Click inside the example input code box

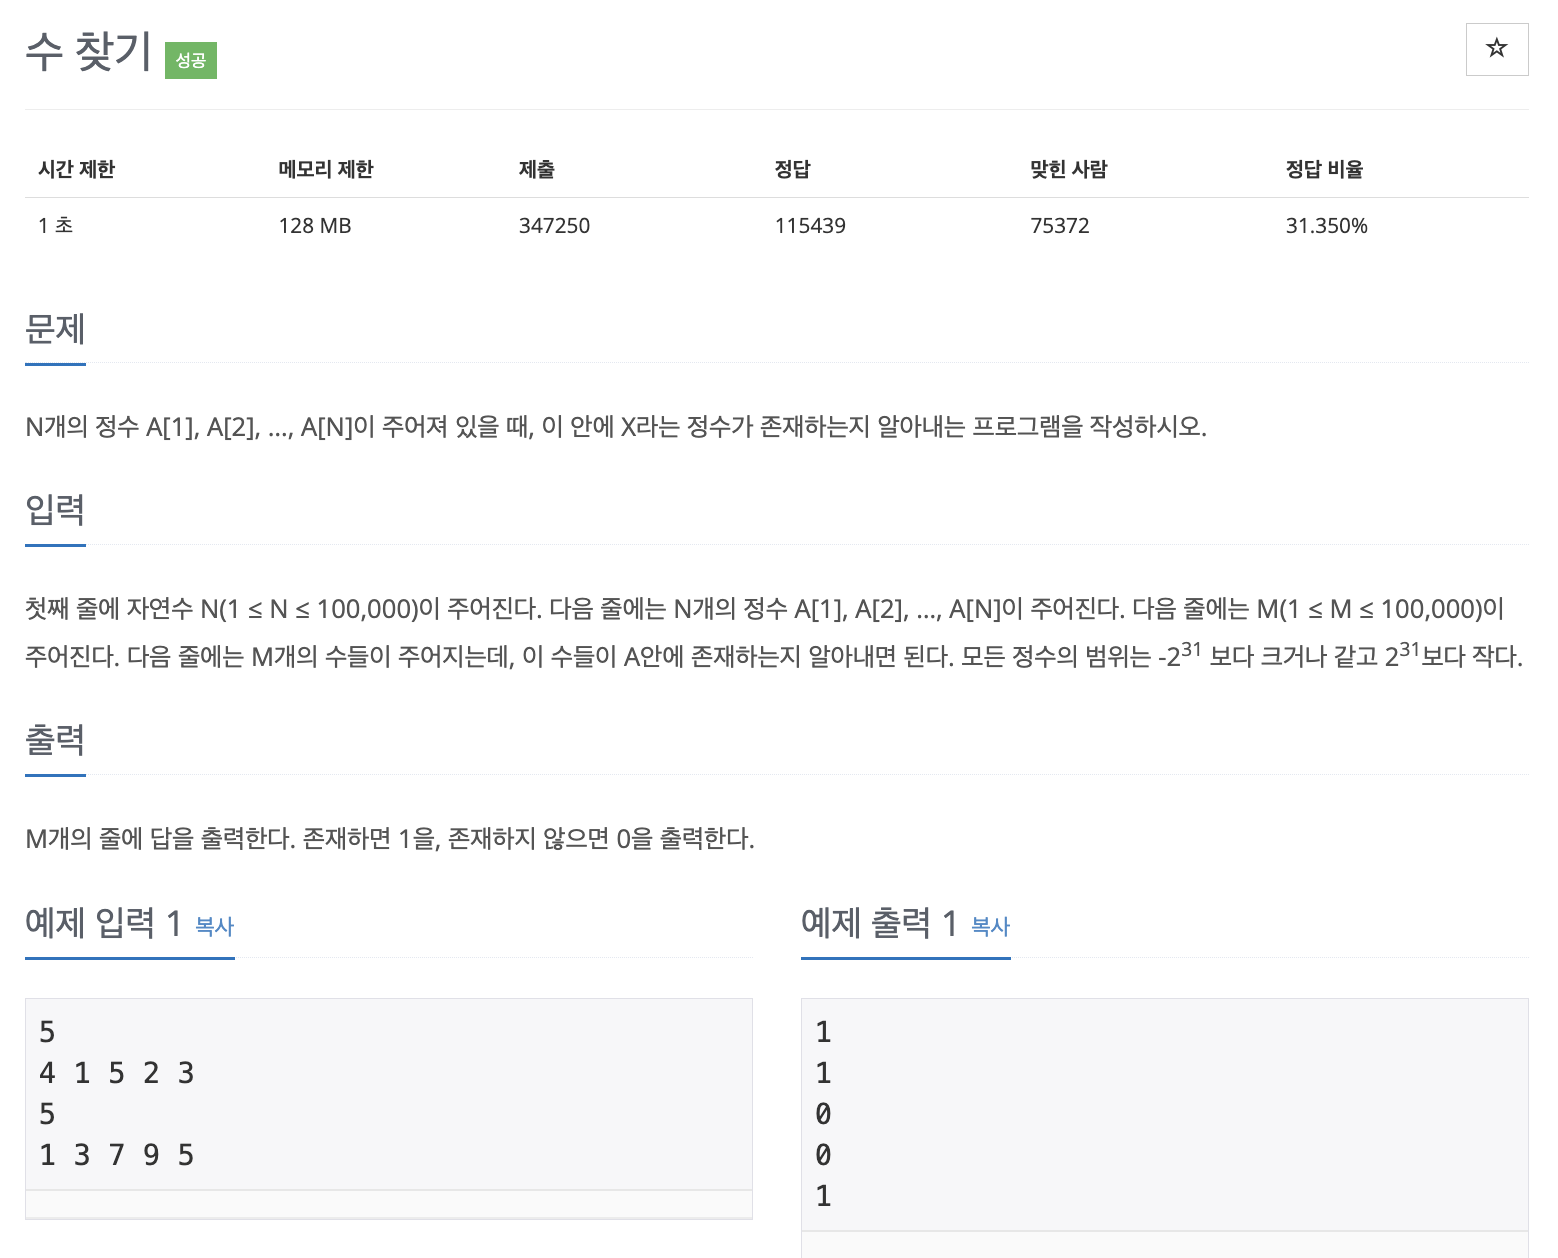[x=388, y=1093]
